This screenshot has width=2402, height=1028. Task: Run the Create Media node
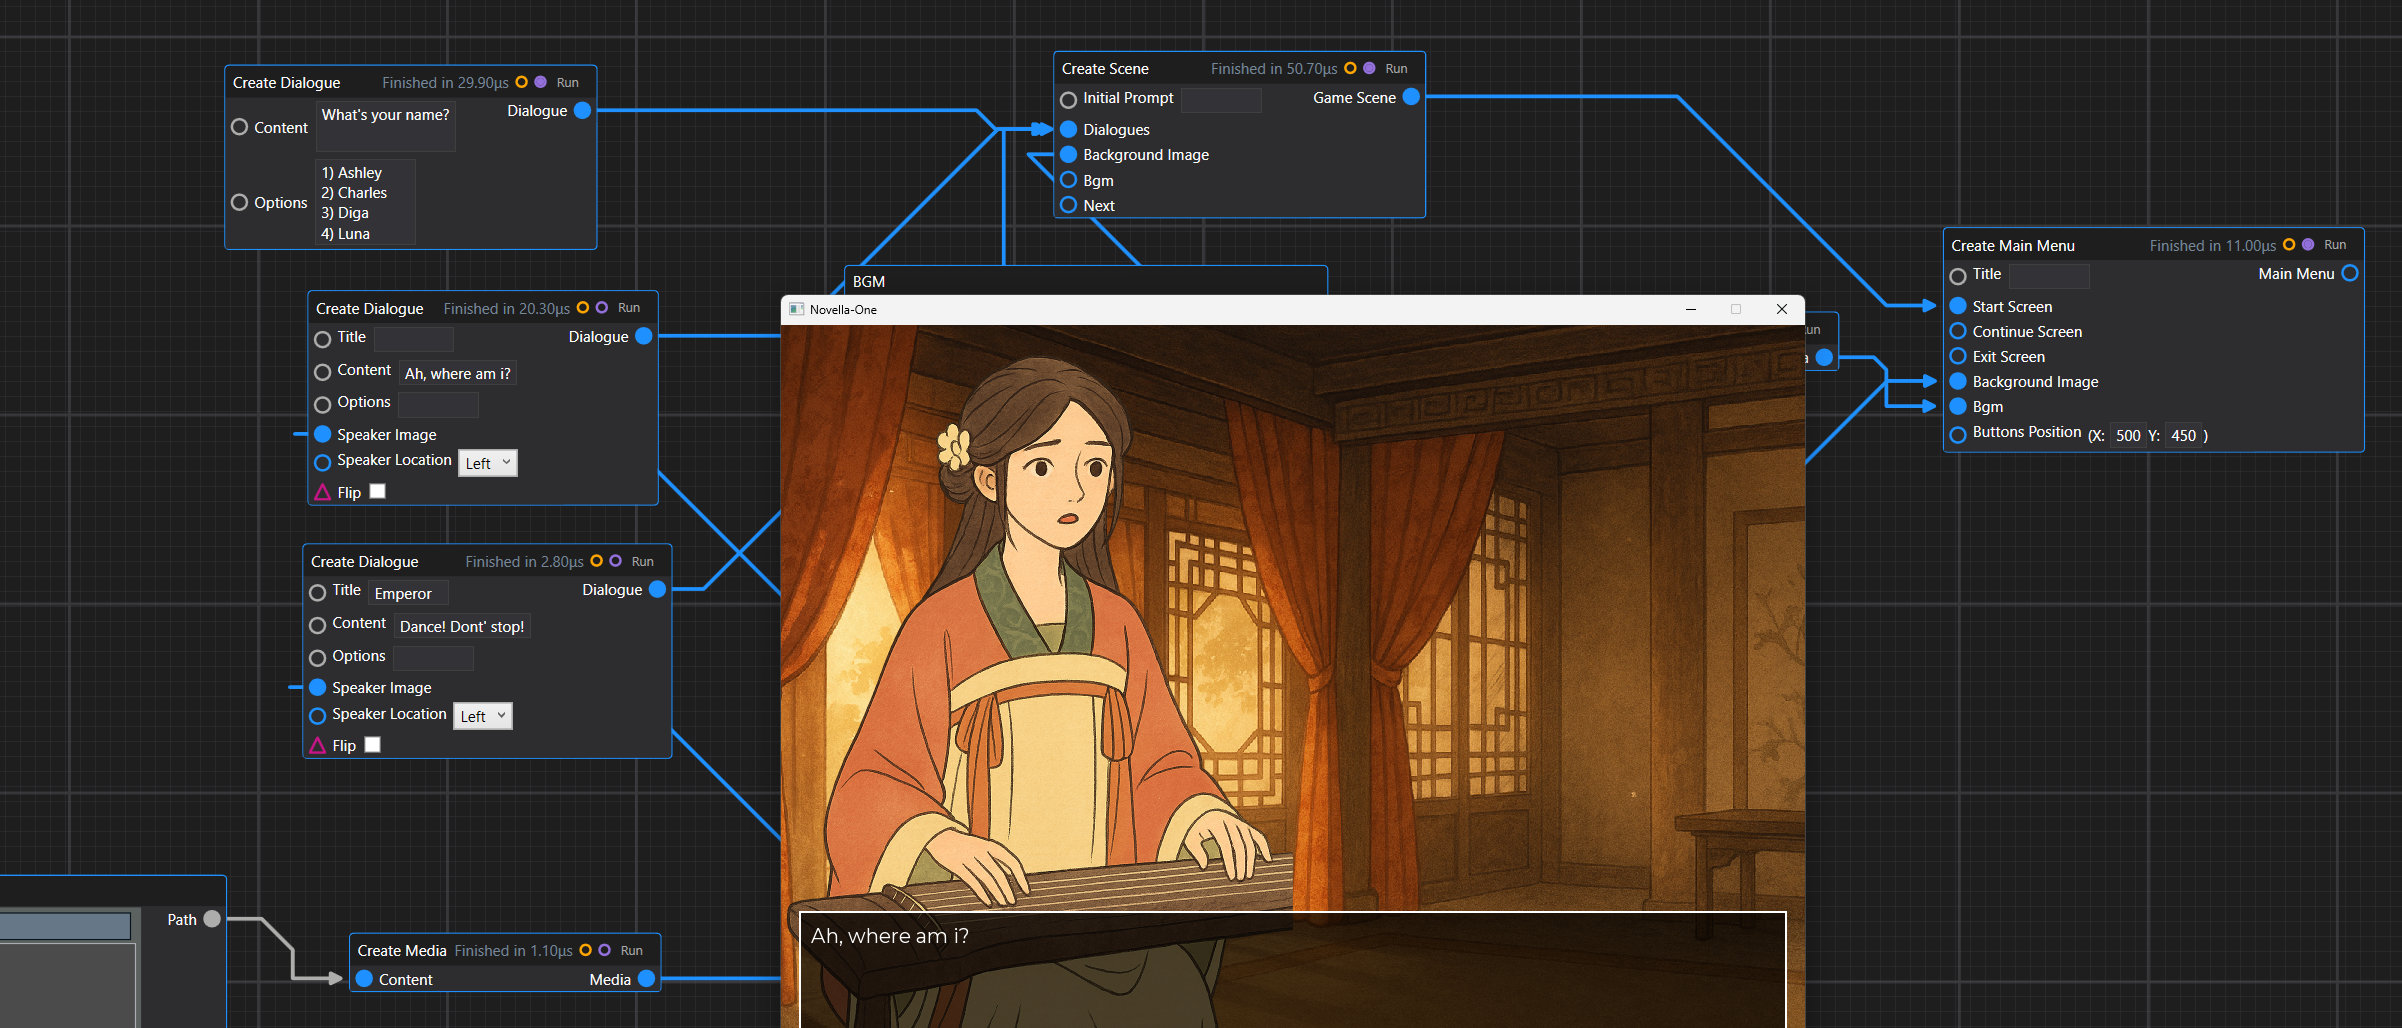632,951
